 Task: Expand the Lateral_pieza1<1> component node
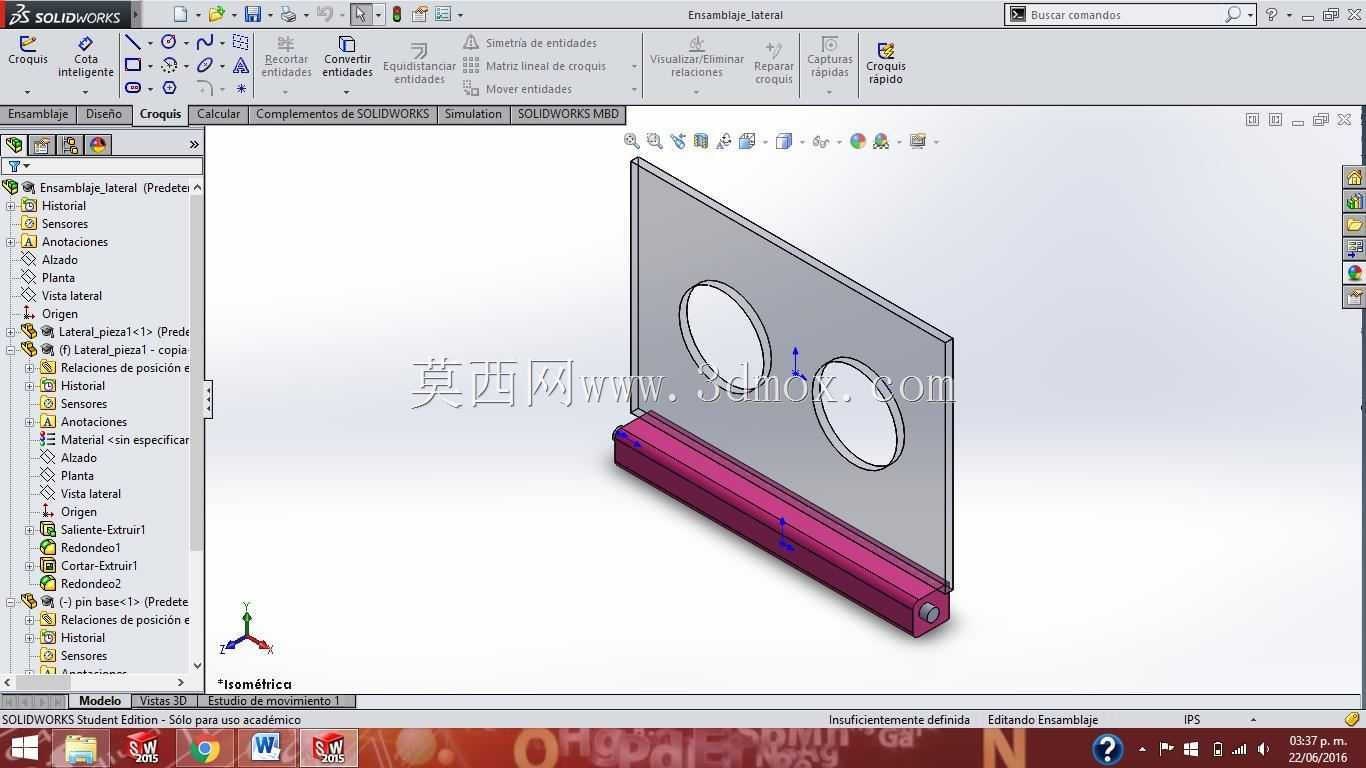(11, 332)
